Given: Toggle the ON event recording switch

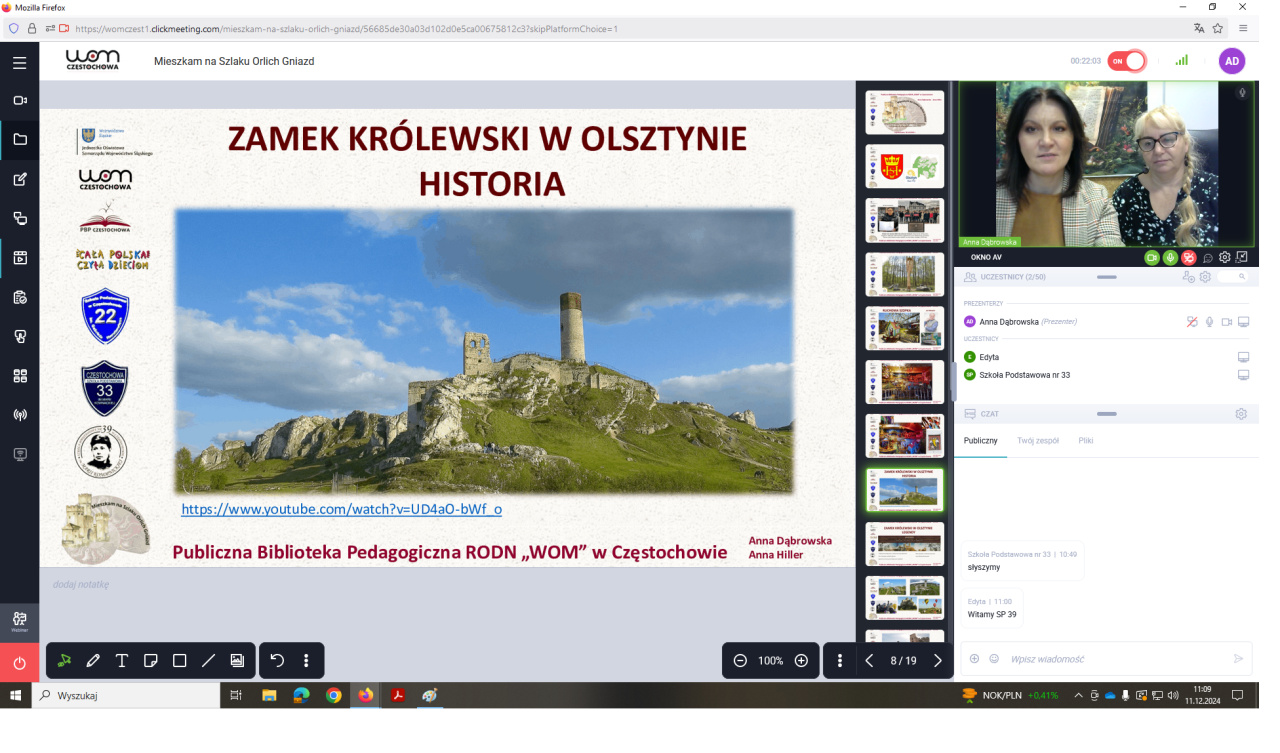Looking at the screenshot, I should click(1126, 61).
